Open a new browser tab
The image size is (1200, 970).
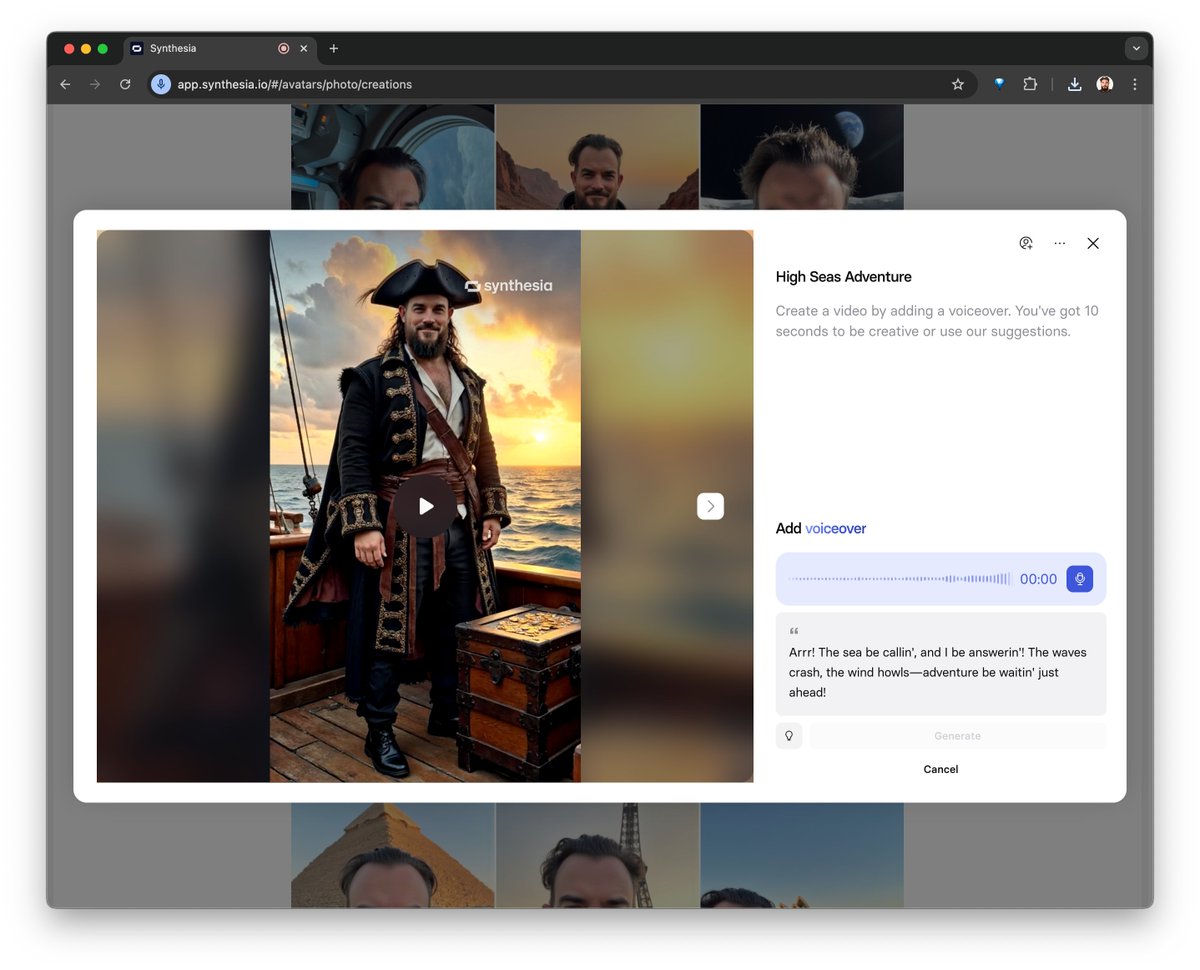point(334,48)
